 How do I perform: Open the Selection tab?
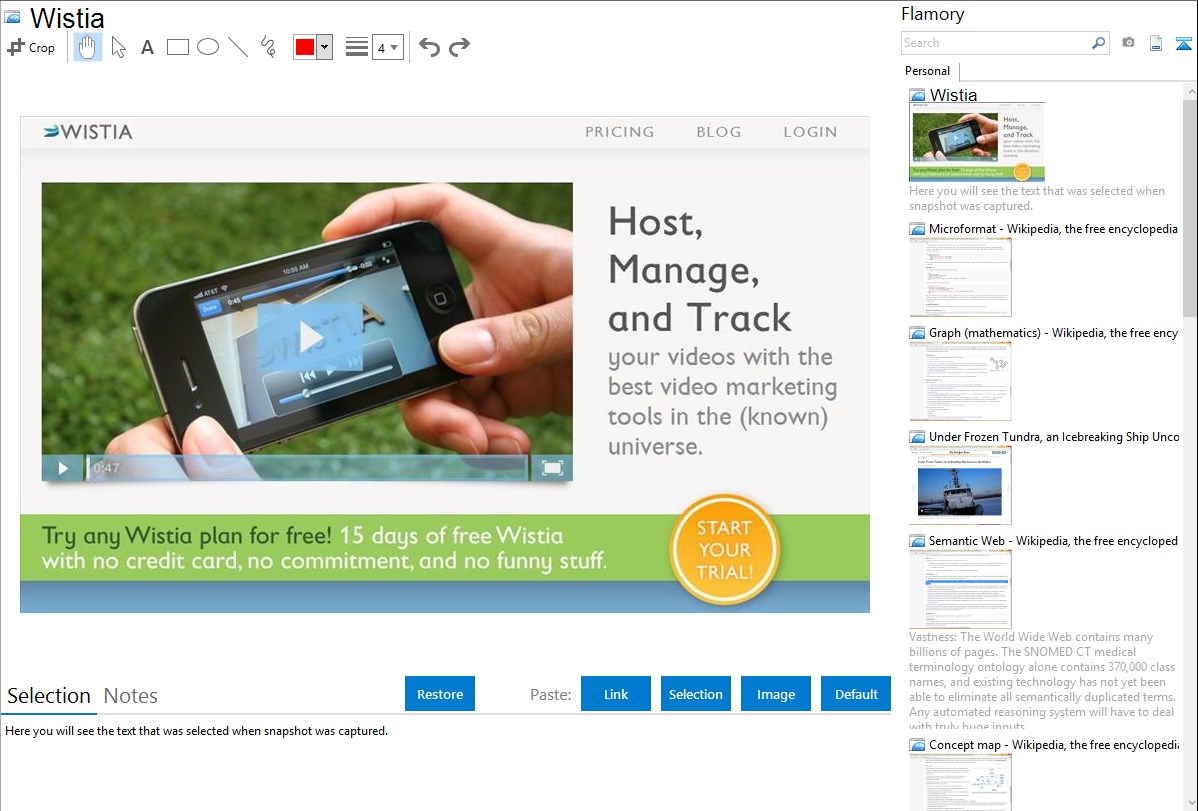point(49,696)
